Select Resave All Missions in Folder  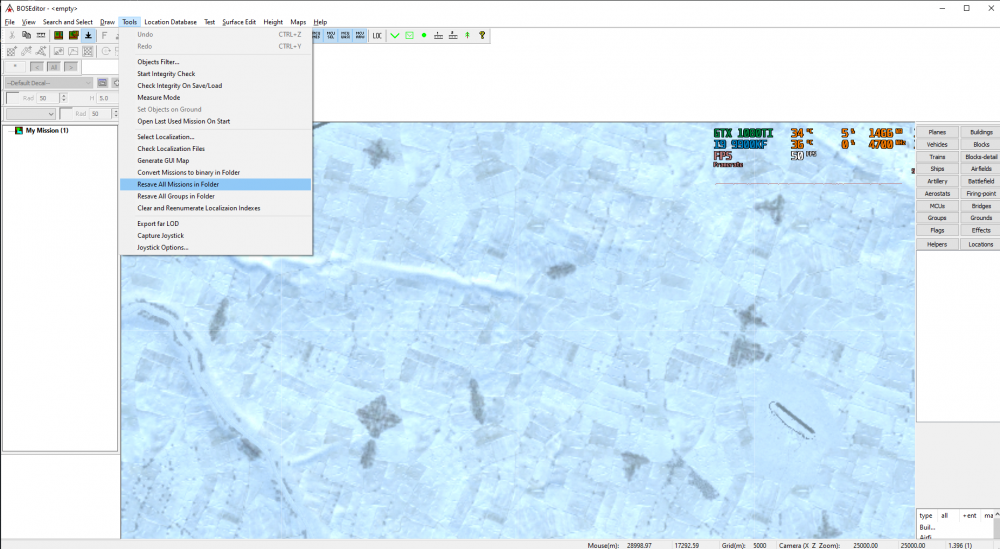[x=178, y=184]
